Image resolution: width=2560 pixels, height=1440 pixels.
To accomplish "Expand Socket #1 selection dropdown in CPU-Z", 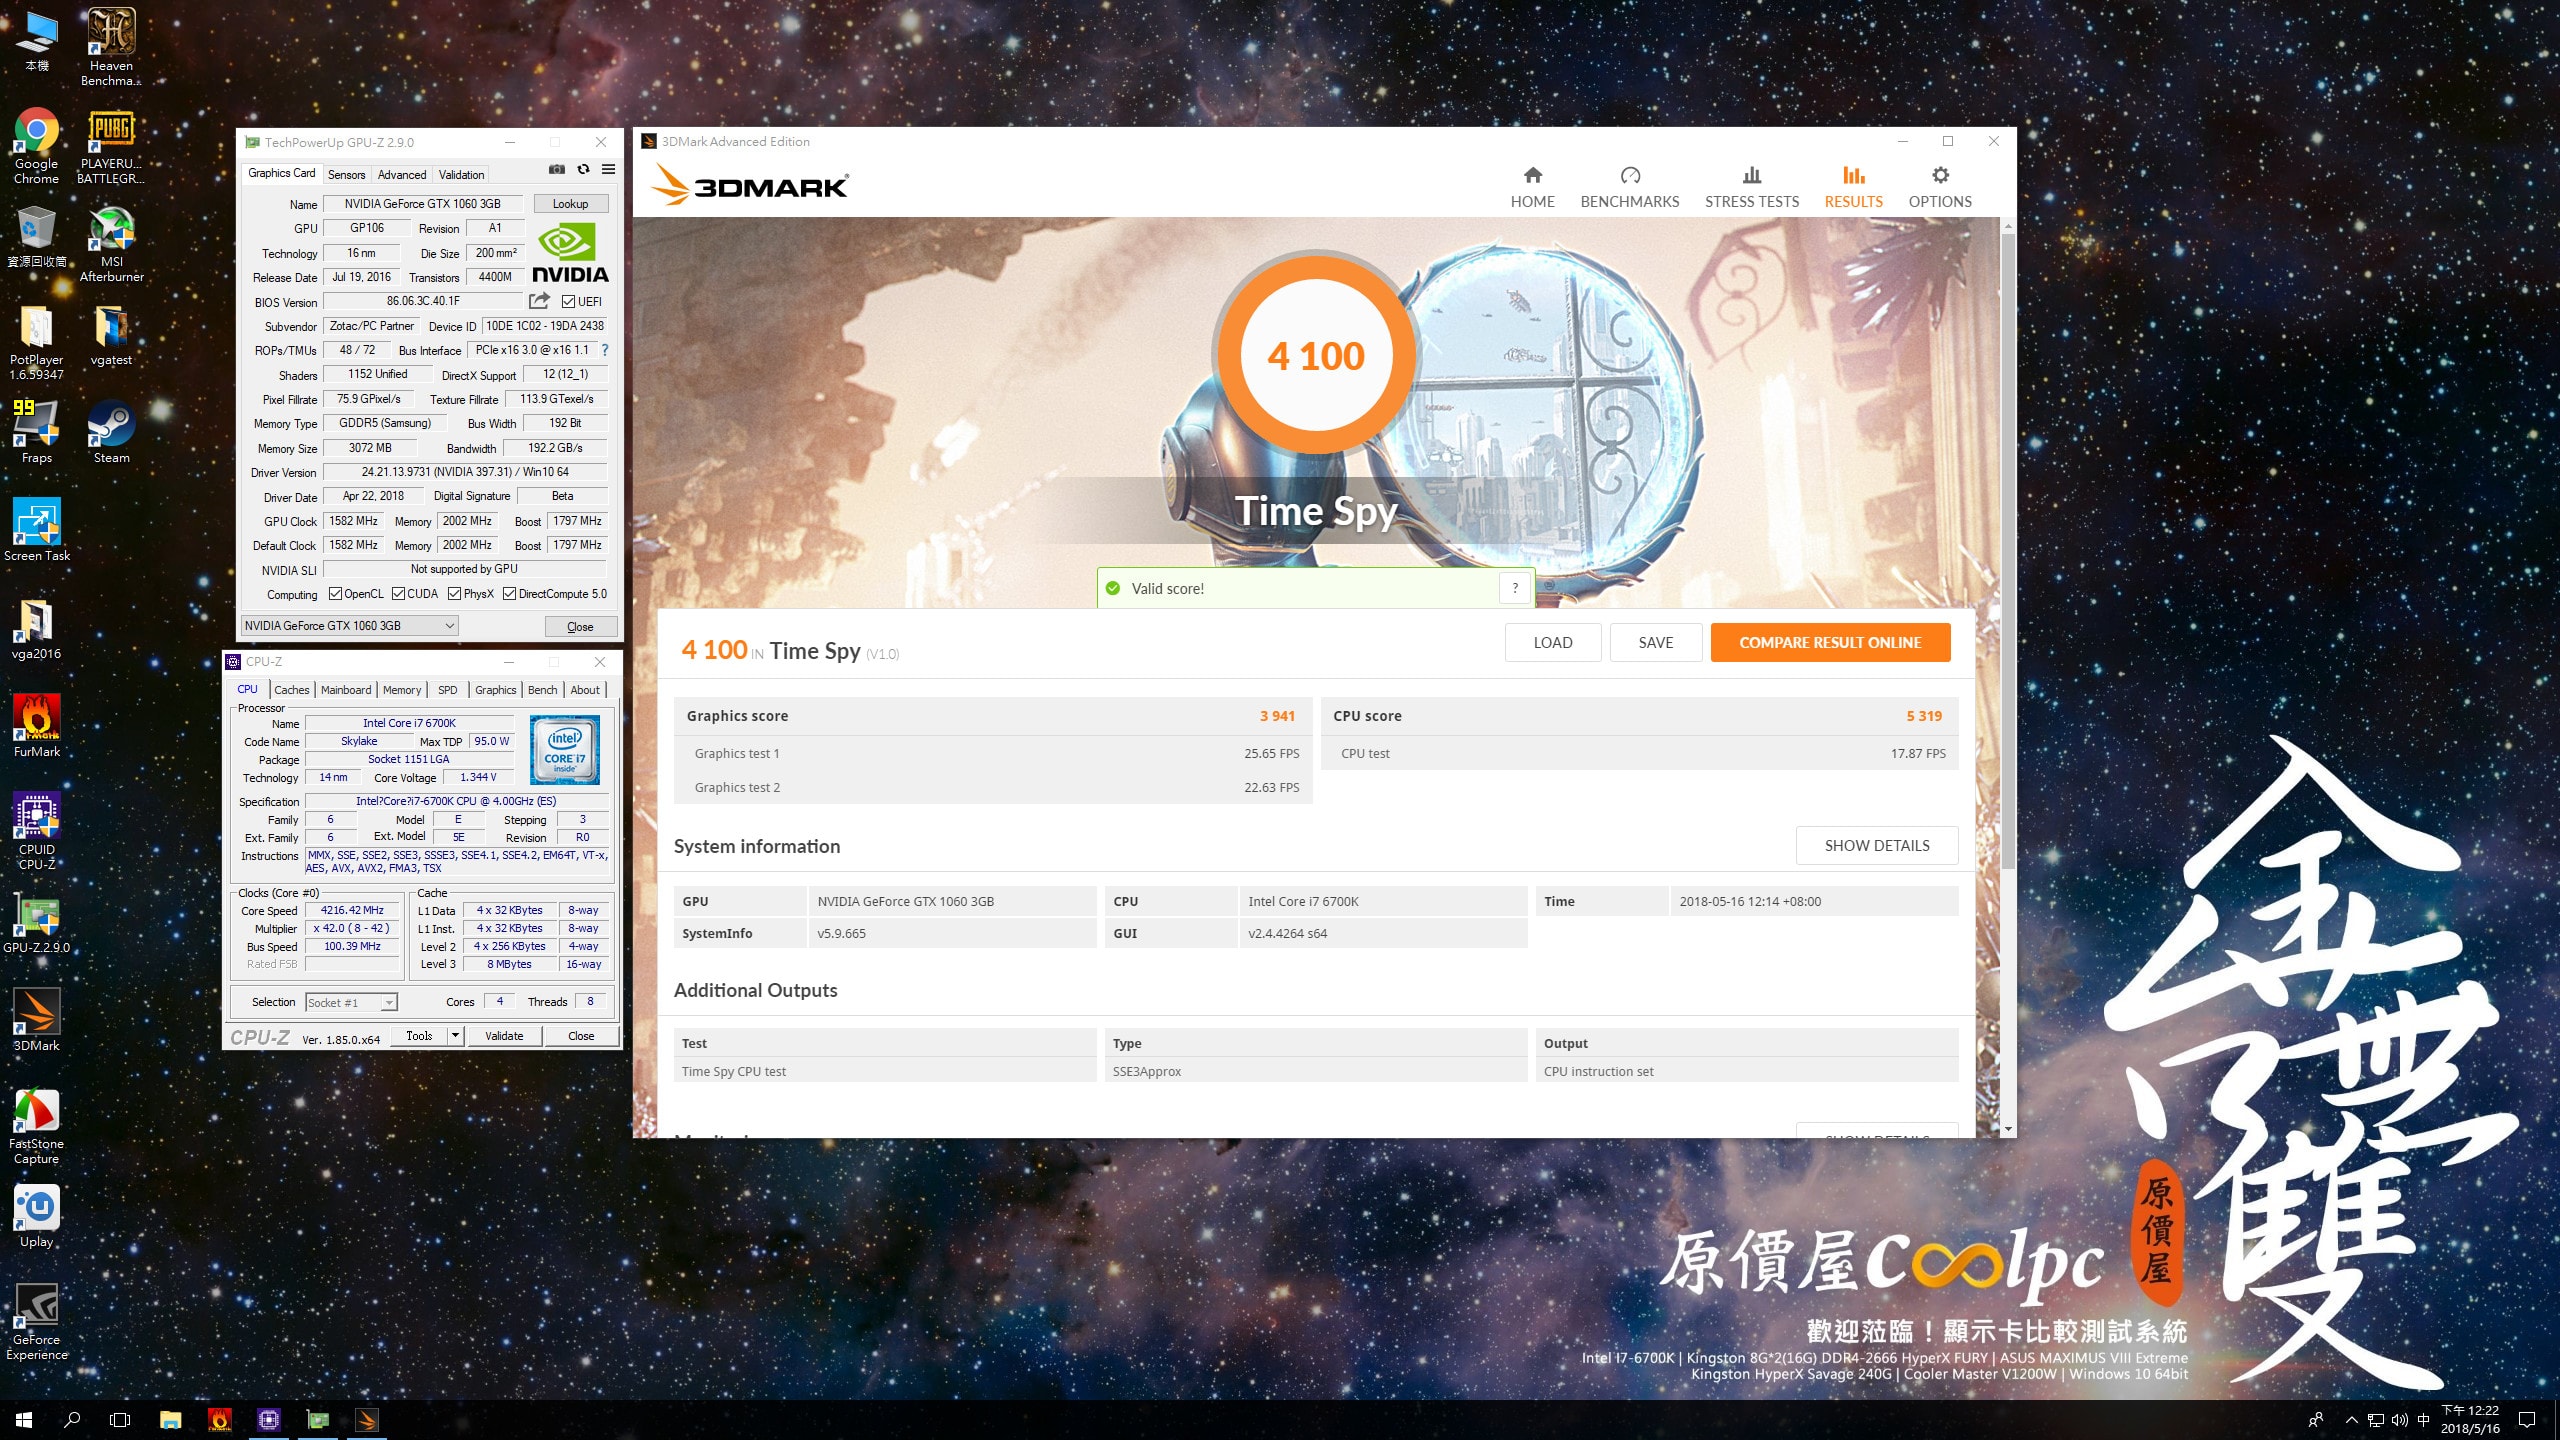I will (x=389, y=1002).
